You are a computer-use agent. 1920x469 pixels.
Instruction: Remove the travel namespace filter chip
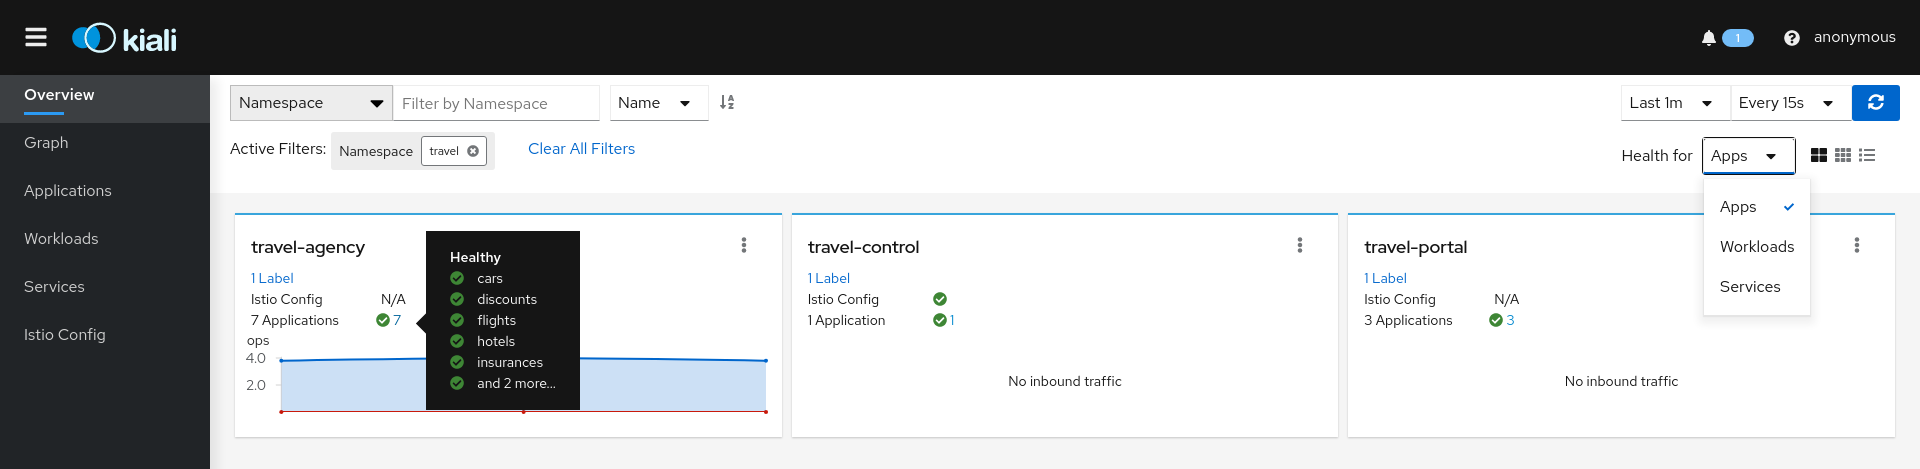(473, 151)
